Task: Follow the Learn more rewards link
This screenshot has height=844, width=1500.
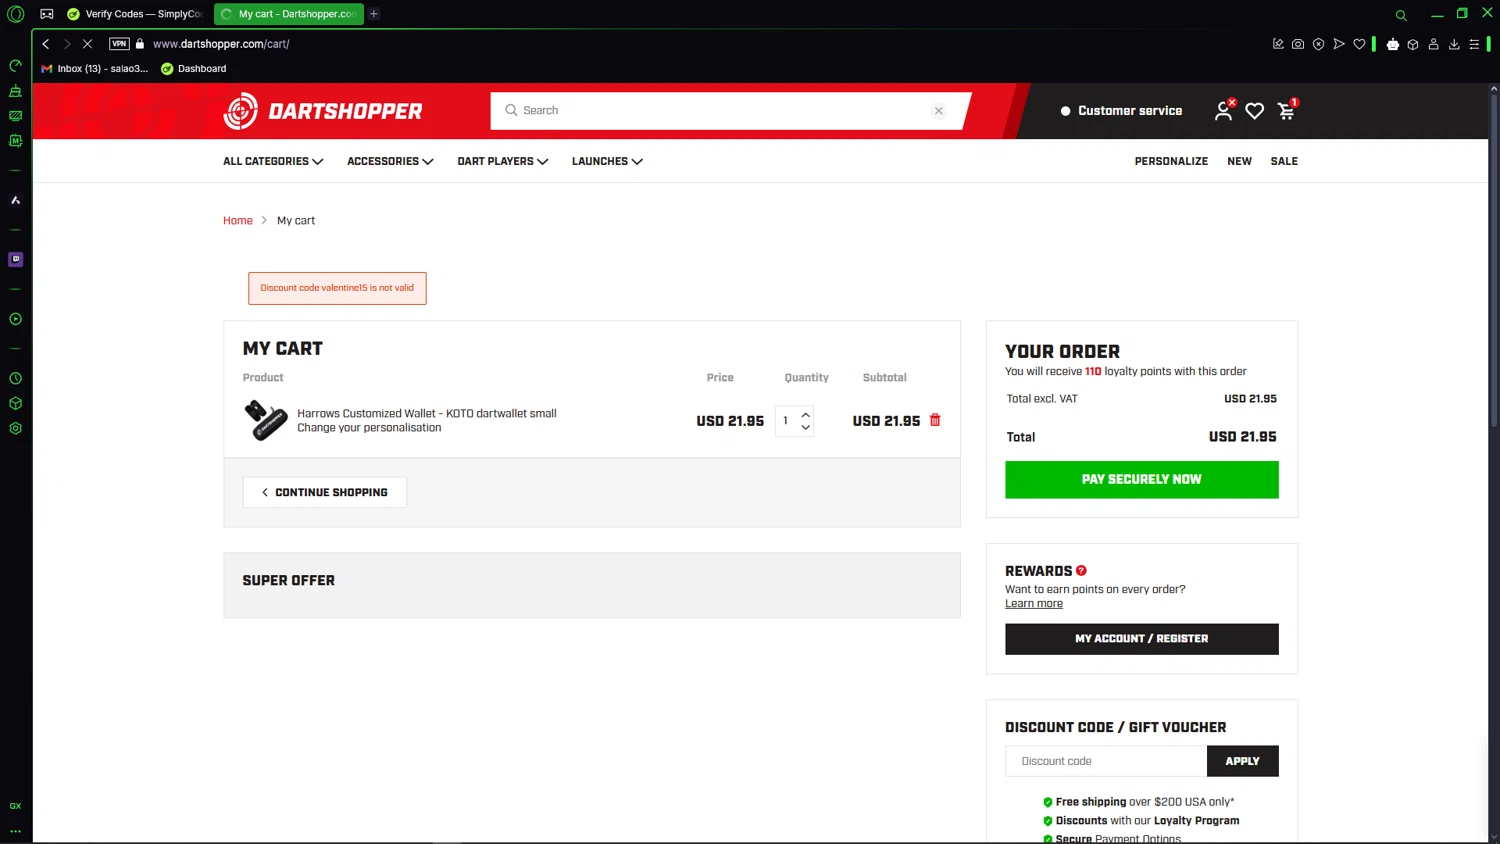Action: (x=1034, y=604)
